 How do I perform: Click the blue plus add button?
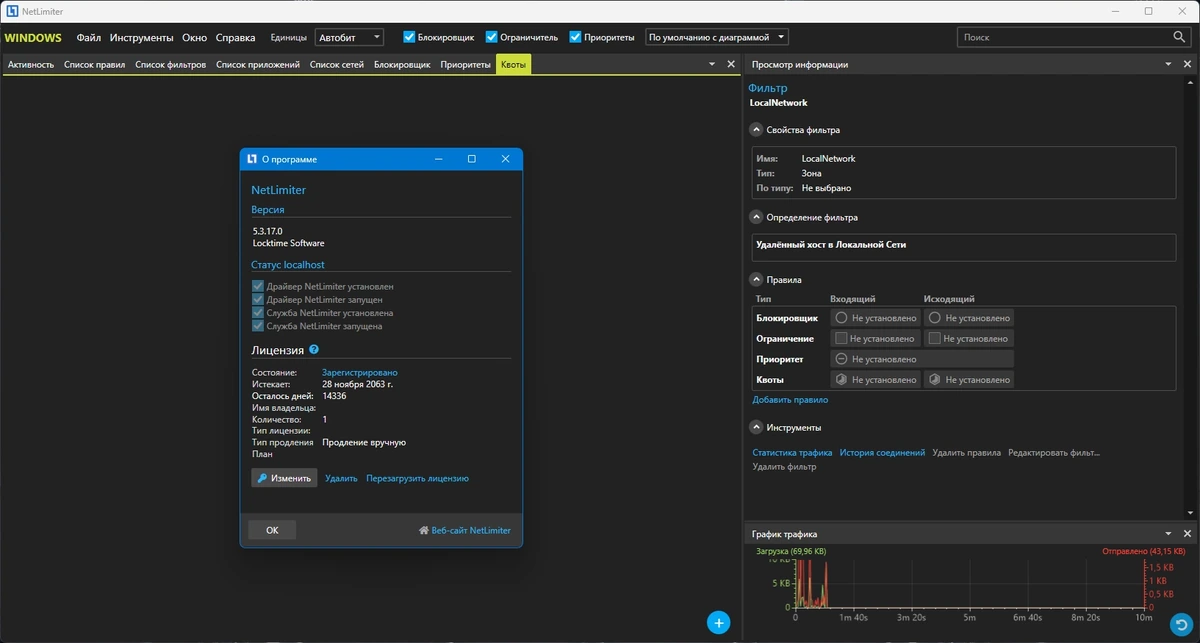click(x=718, y=622)
